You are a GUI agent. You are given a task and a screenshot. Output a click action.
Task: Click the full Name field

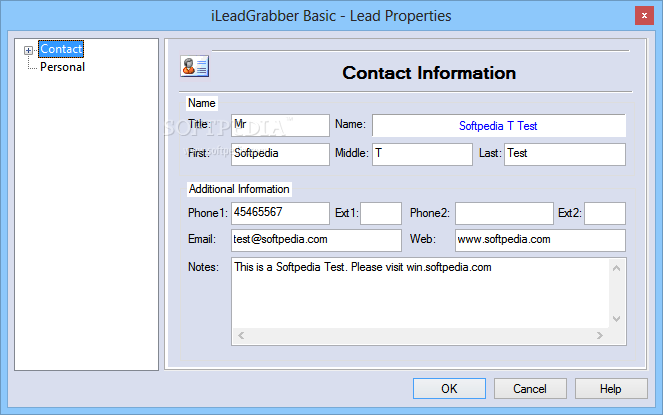499,125
